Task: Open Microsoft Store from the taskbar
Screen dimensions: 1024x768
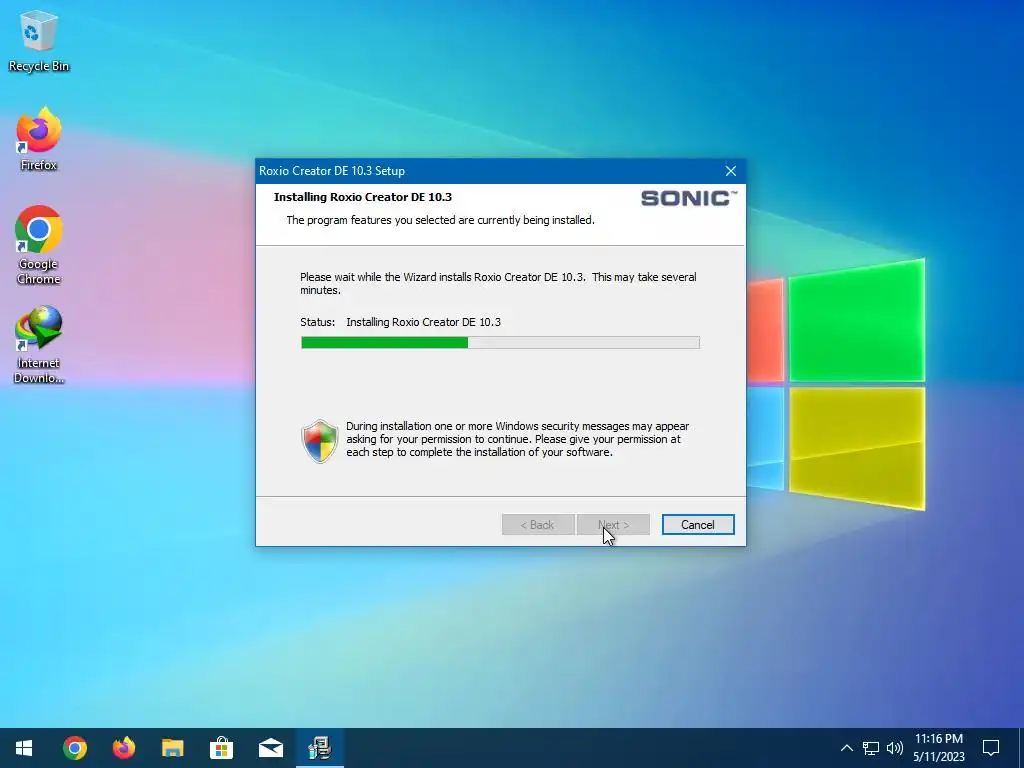Action: click(221, 748)
